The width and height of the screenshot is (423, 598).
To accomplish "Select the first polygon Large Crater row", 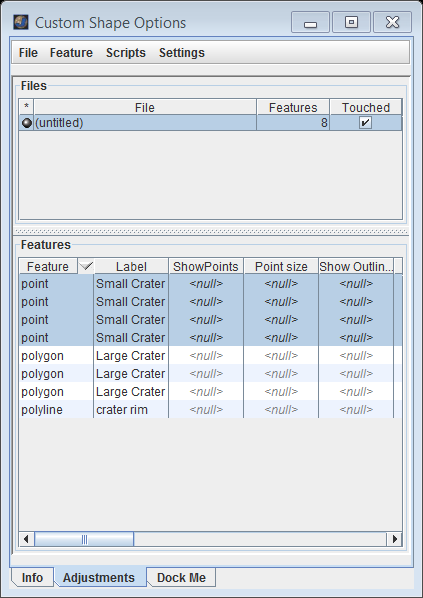I will click(x=210, y=355).
